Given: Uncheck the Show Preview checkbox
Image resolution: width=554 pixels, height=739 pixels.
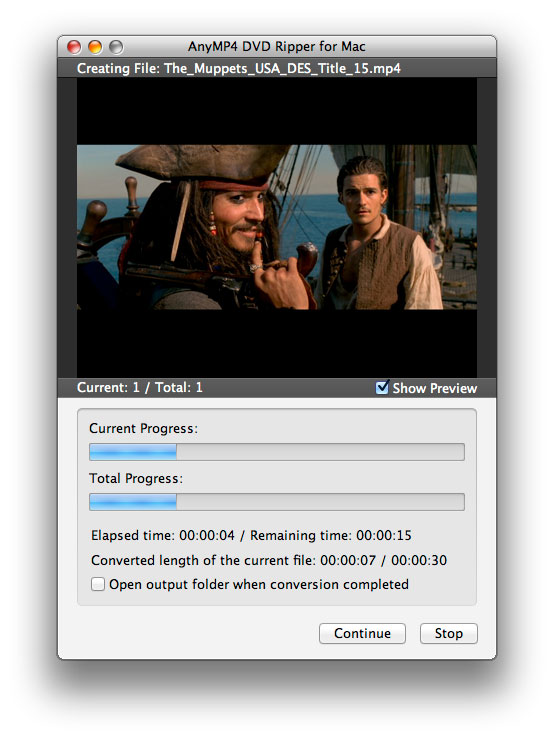Looking at the screenshot, I should (x=382, y=387).
